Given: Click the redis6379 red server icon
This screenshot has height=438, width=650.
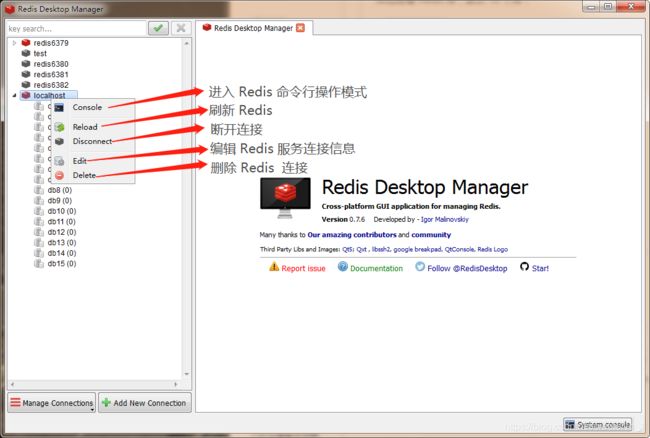Looking at the screenshot, I should 26,43.
